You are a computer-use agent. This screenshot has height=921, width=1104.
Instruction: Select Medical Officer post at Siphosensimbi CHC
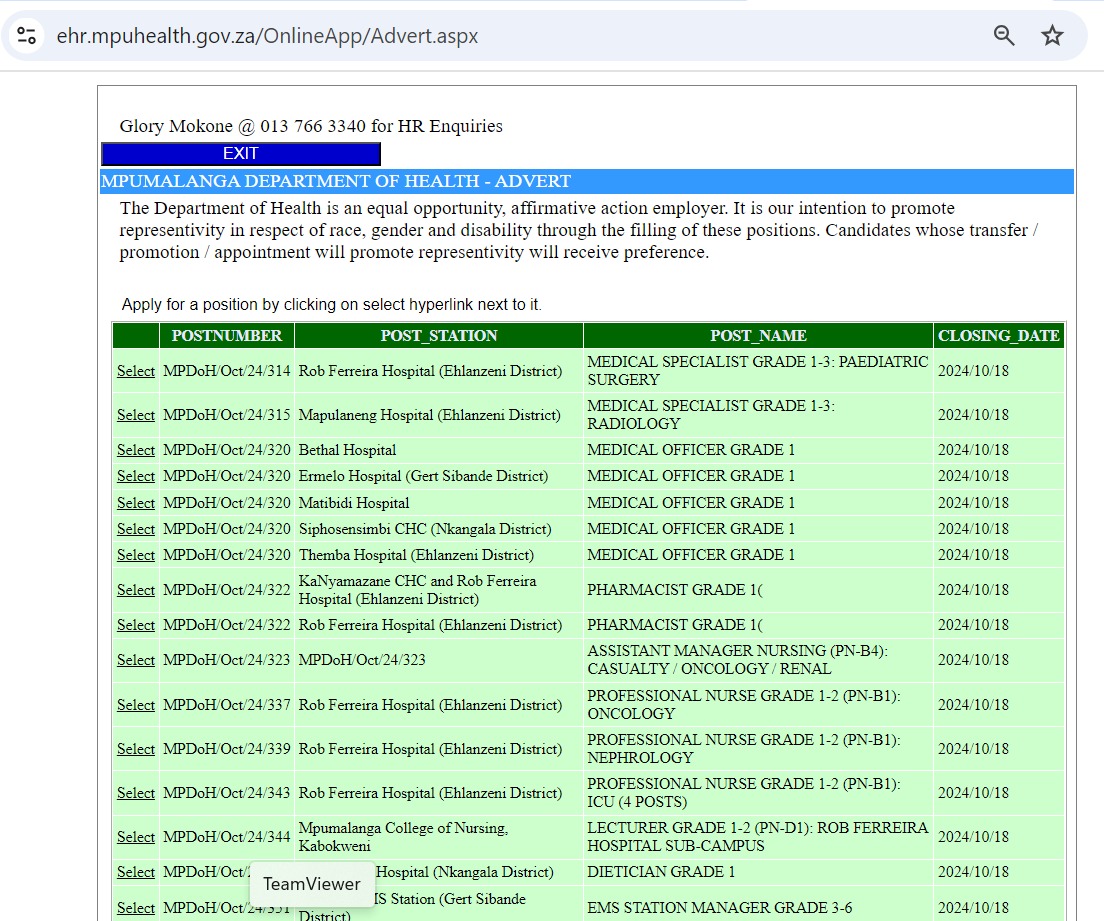click(x=136, y=529)
